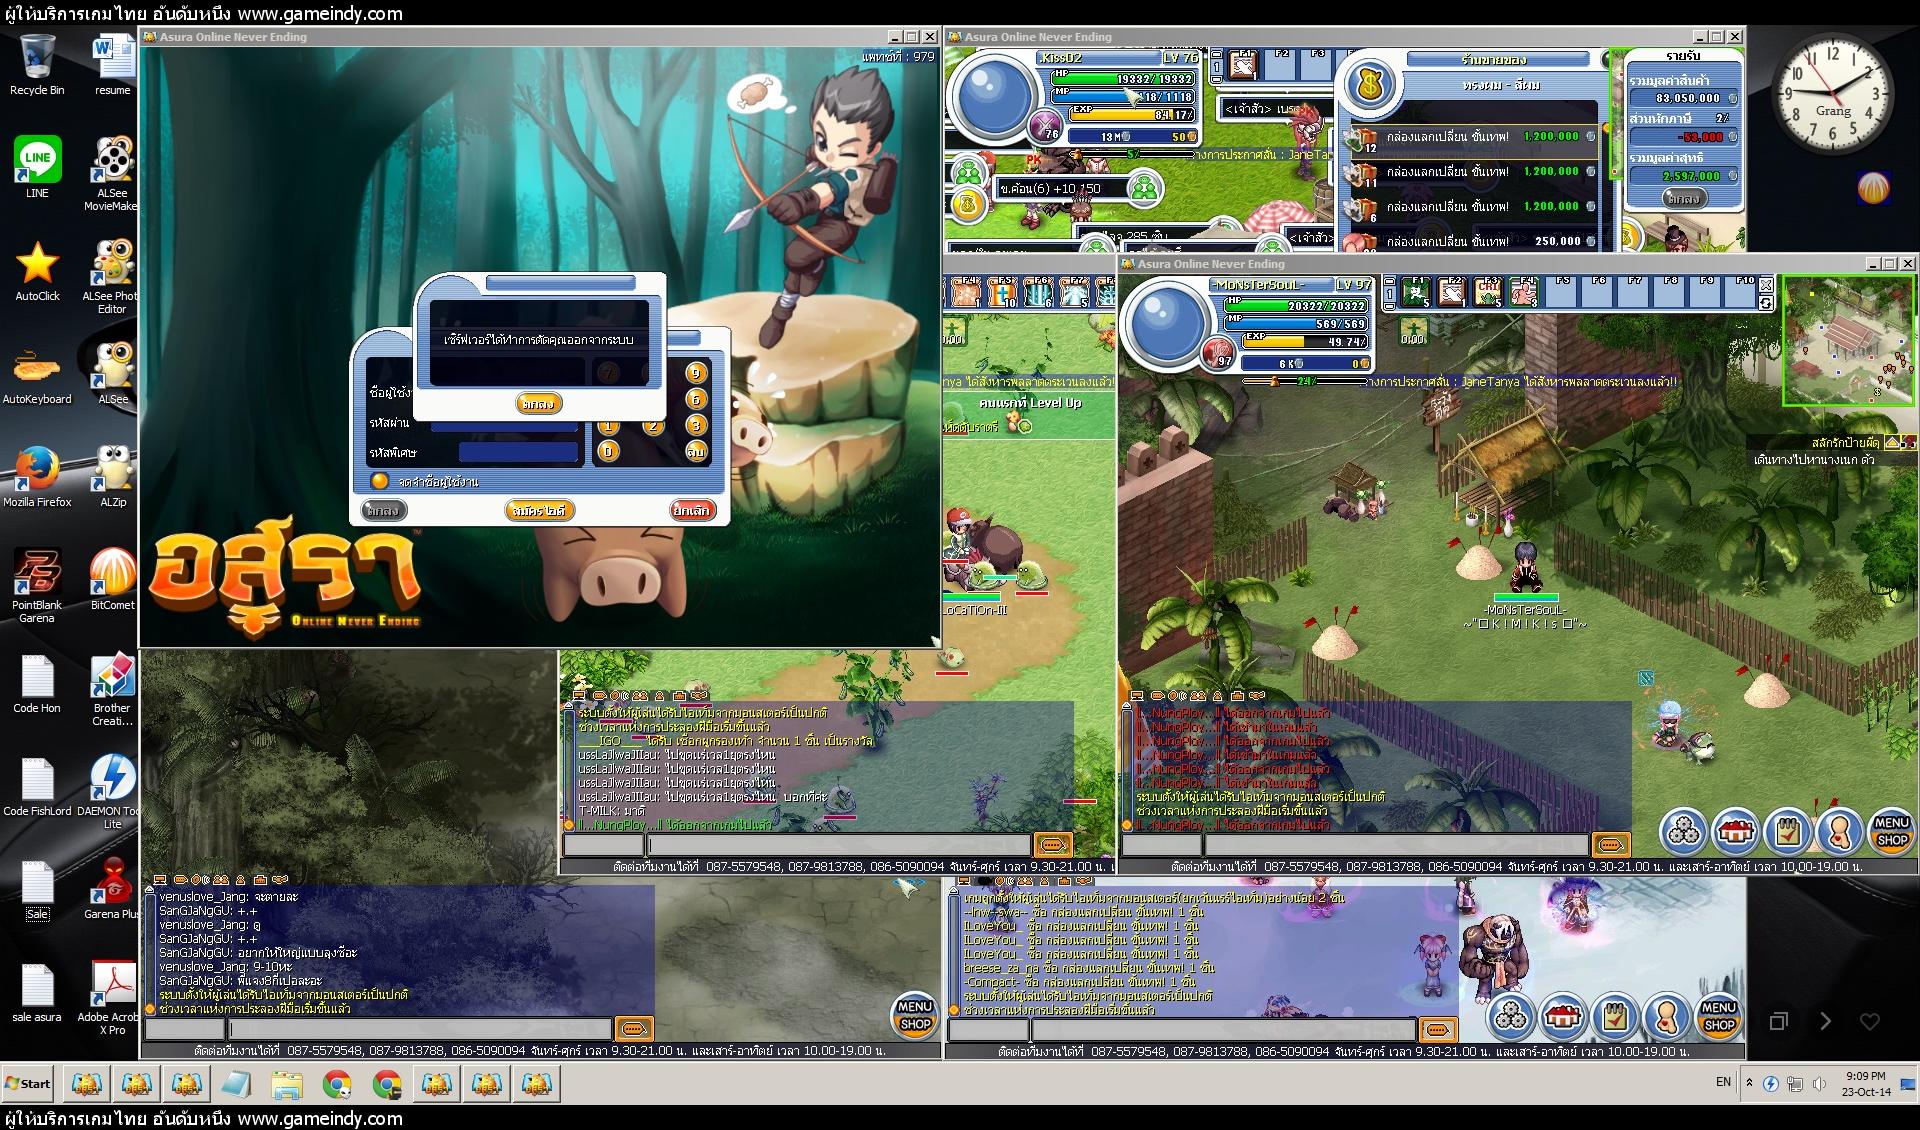Close the hotbar with the X icon
The image size is (1920, 1130).
tap(1766, 285)
